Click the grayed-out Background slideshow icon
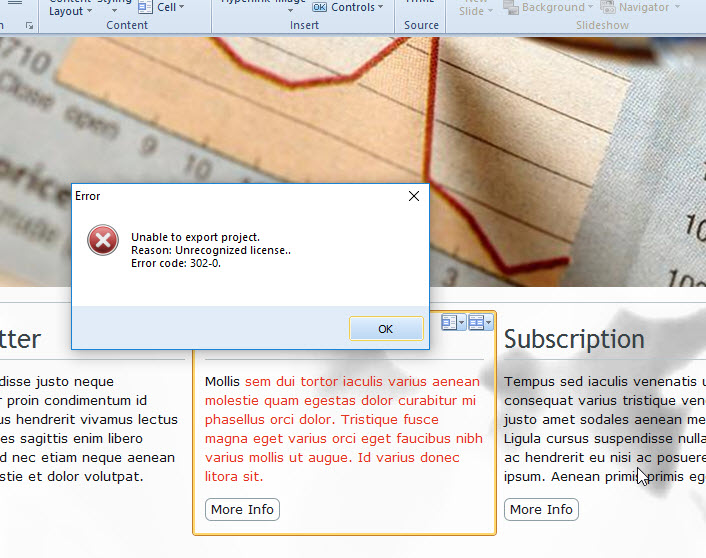The width and height of the screenshot is (706, 558). [511, 7]
